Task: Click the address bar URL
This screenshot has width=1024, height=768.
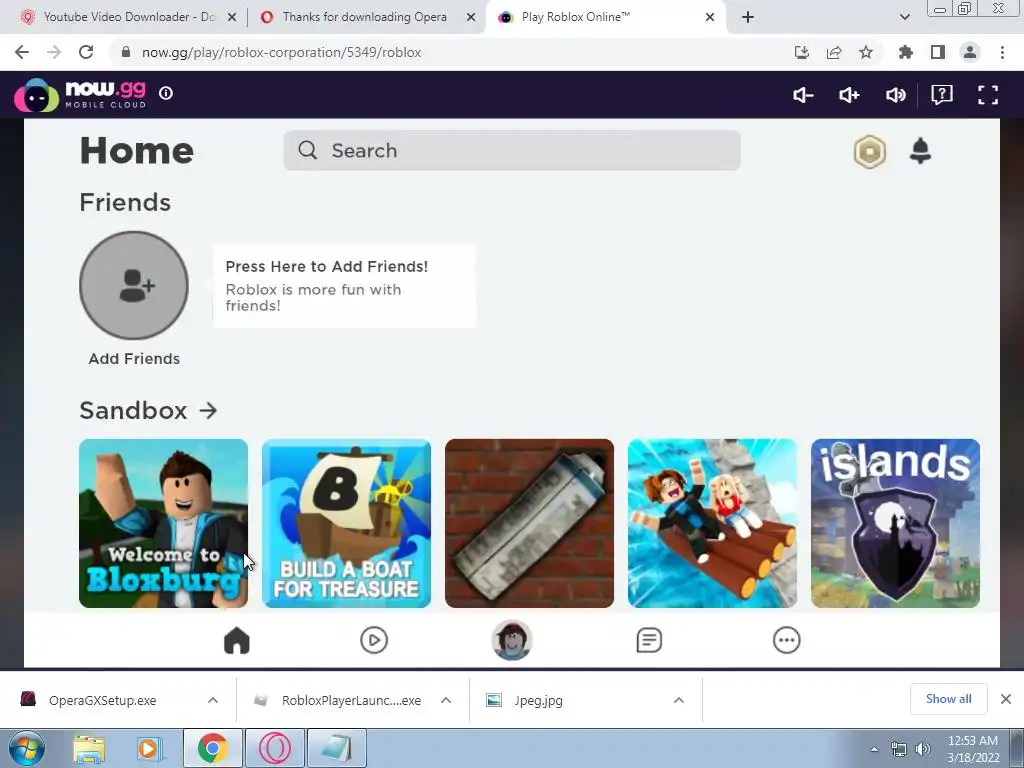Action: tap(281, 52)
